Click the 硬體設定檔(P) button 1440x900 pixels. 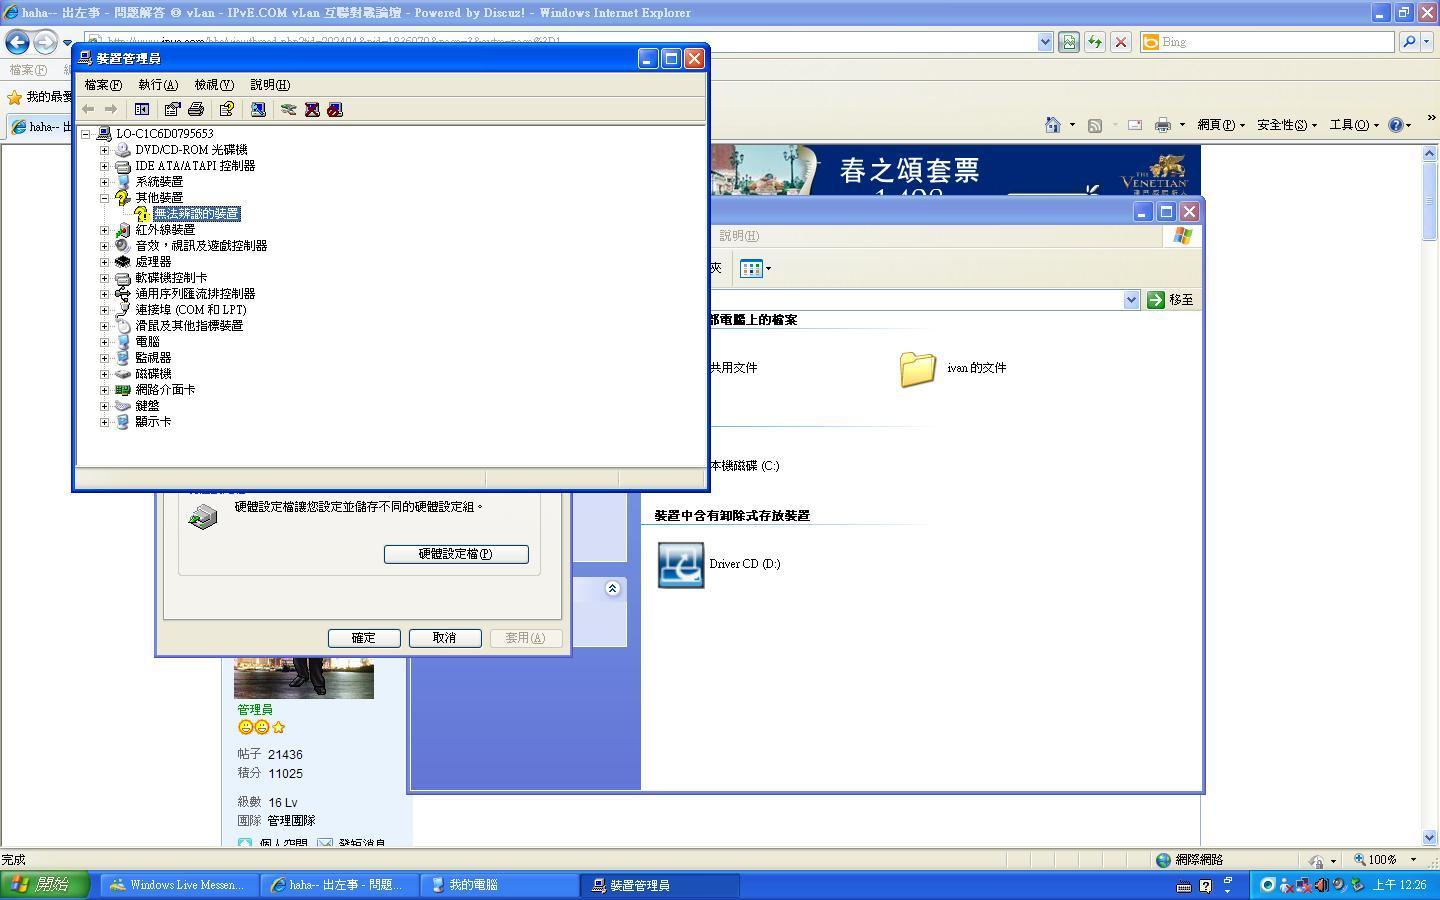click(456, 554)
